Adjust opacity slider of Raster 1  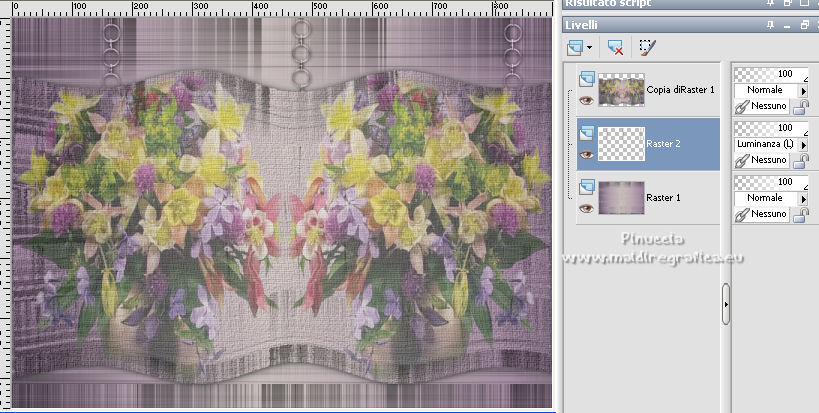771,182
